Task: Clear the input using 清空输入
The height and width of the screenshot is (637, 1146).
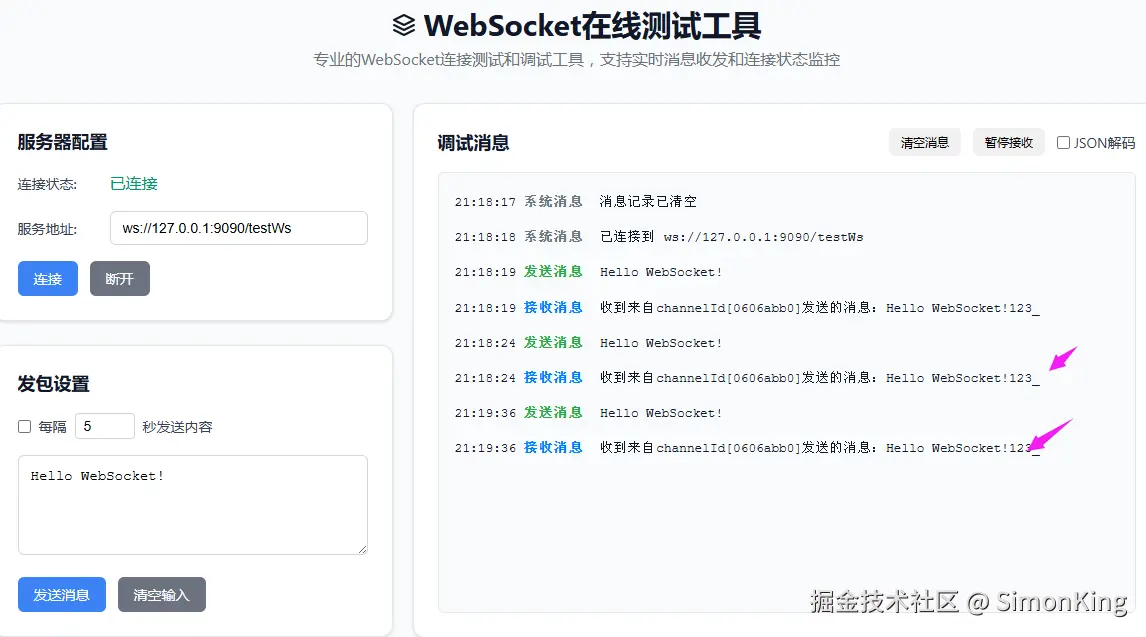Action: (161, 595)
